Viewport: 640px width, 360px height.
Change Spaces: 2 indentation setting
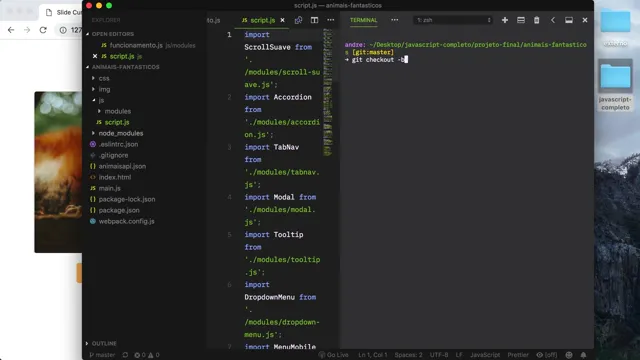[408, 355]
